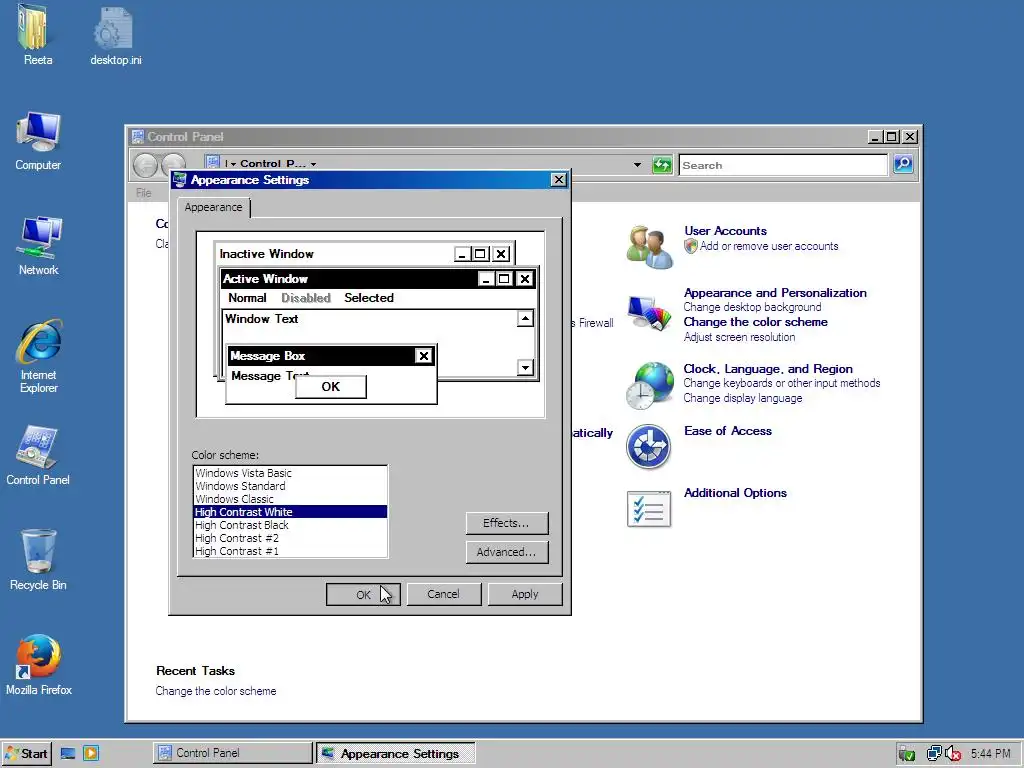Click the Apply button

(x=525, y=594)
